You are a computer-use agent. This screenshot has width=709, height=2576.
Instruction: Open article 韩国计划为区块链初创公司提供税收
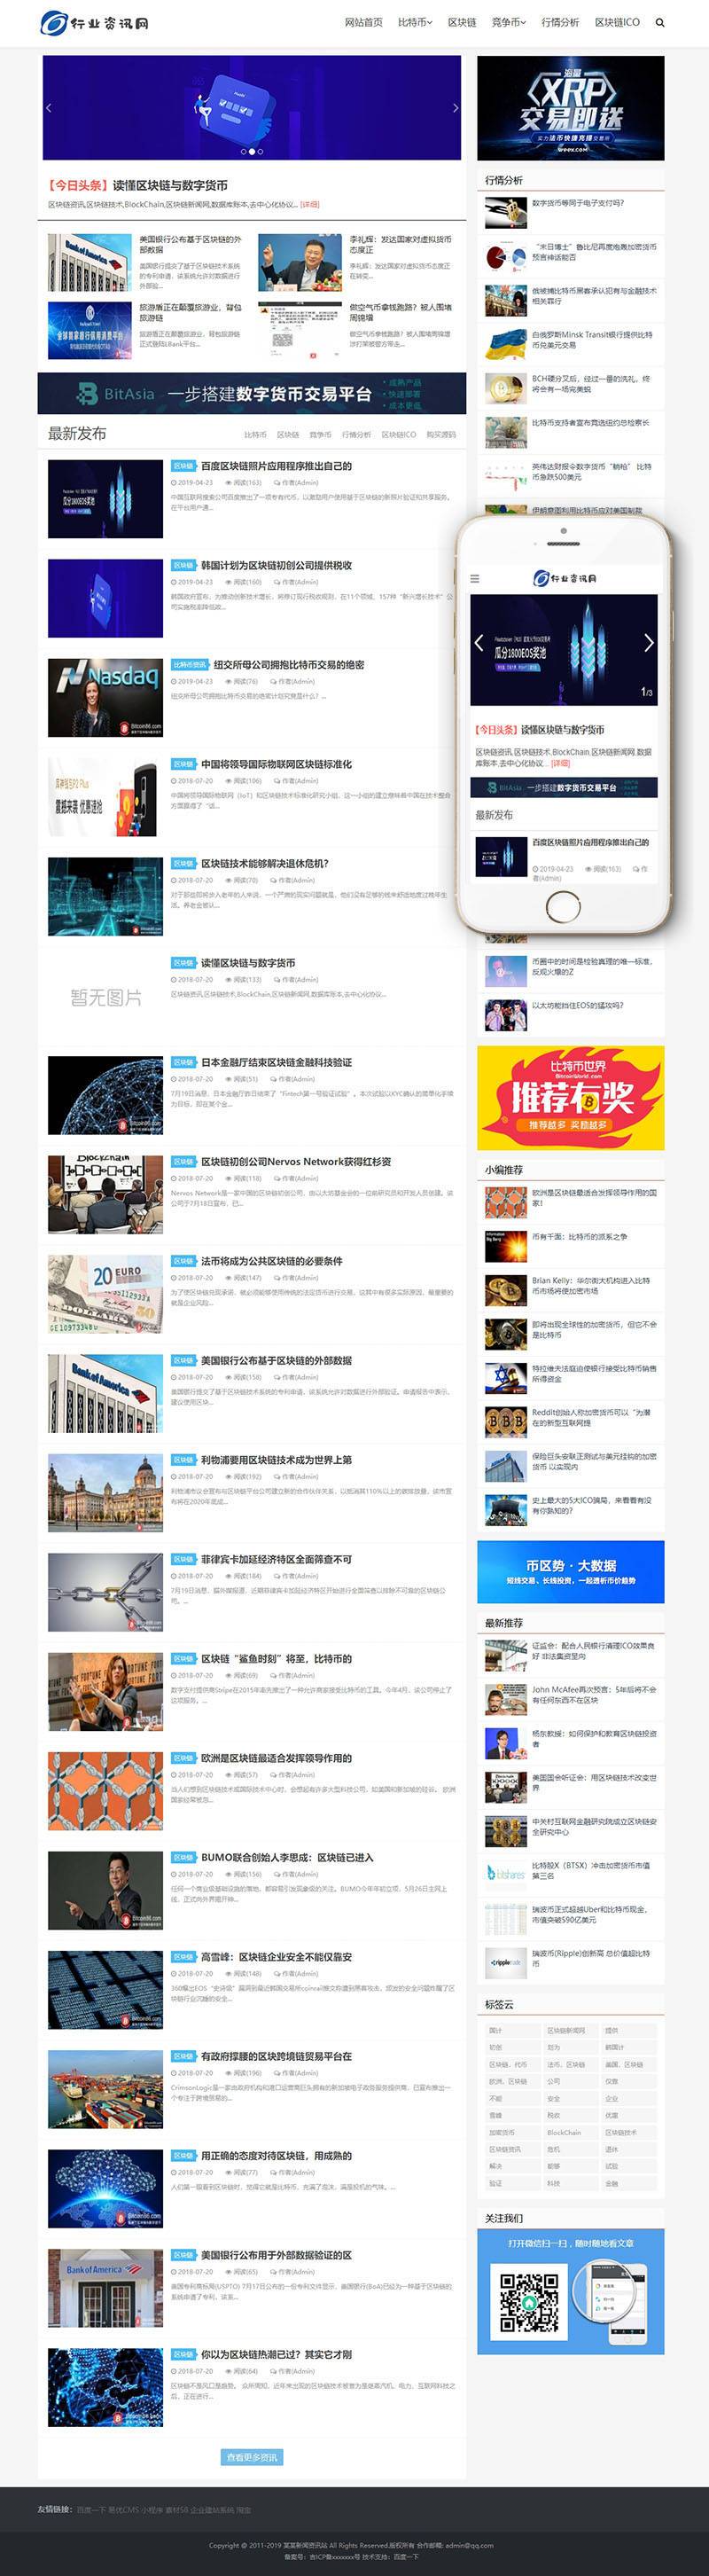point(276,565)
